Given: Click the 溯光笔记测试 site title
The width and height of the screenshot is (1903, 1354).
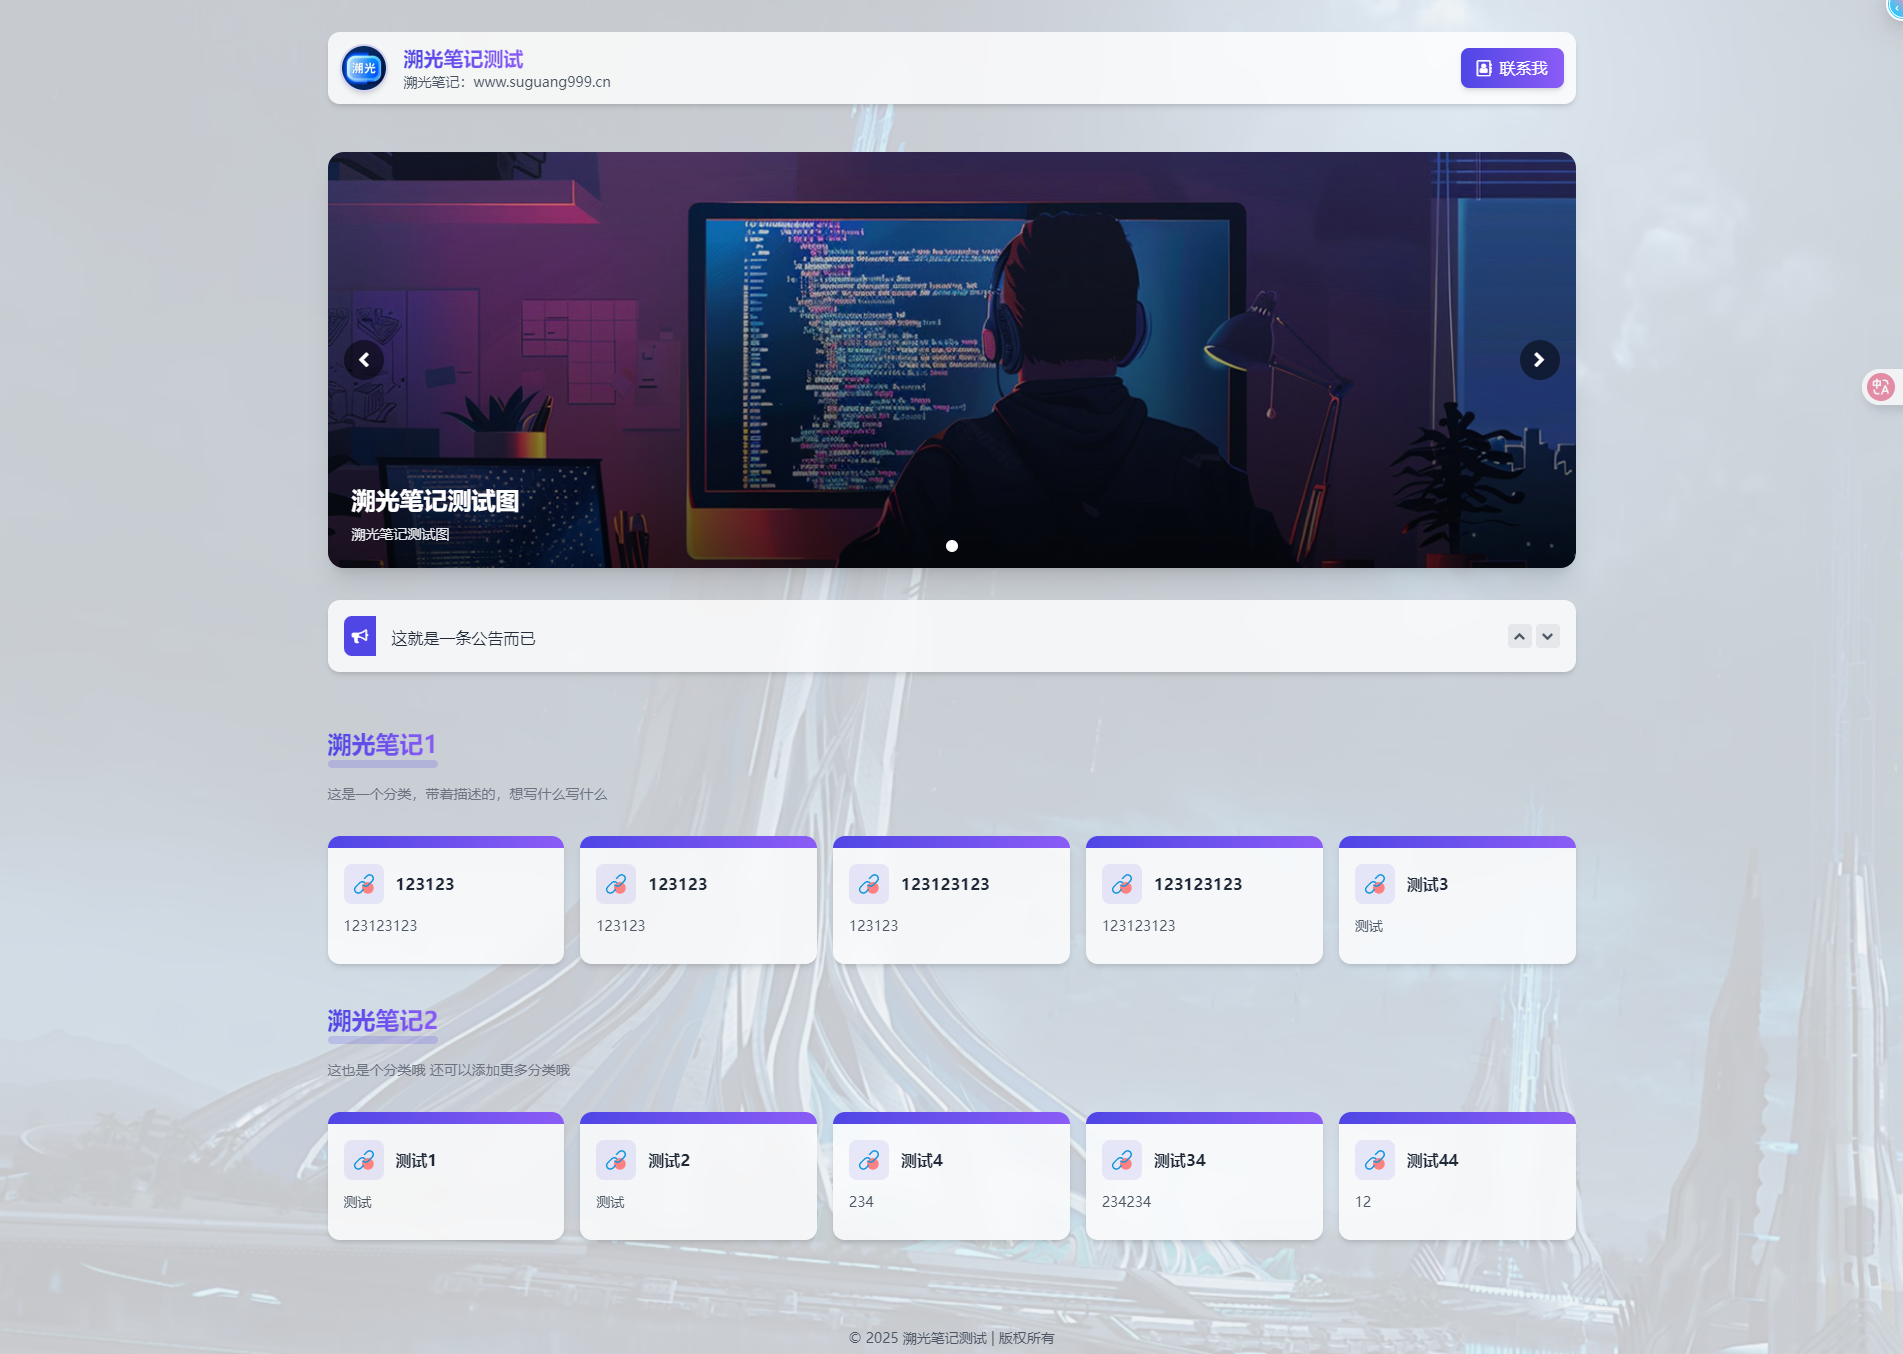Looking at the screenshot, I should pyautogui.click(x=463, y=59).
